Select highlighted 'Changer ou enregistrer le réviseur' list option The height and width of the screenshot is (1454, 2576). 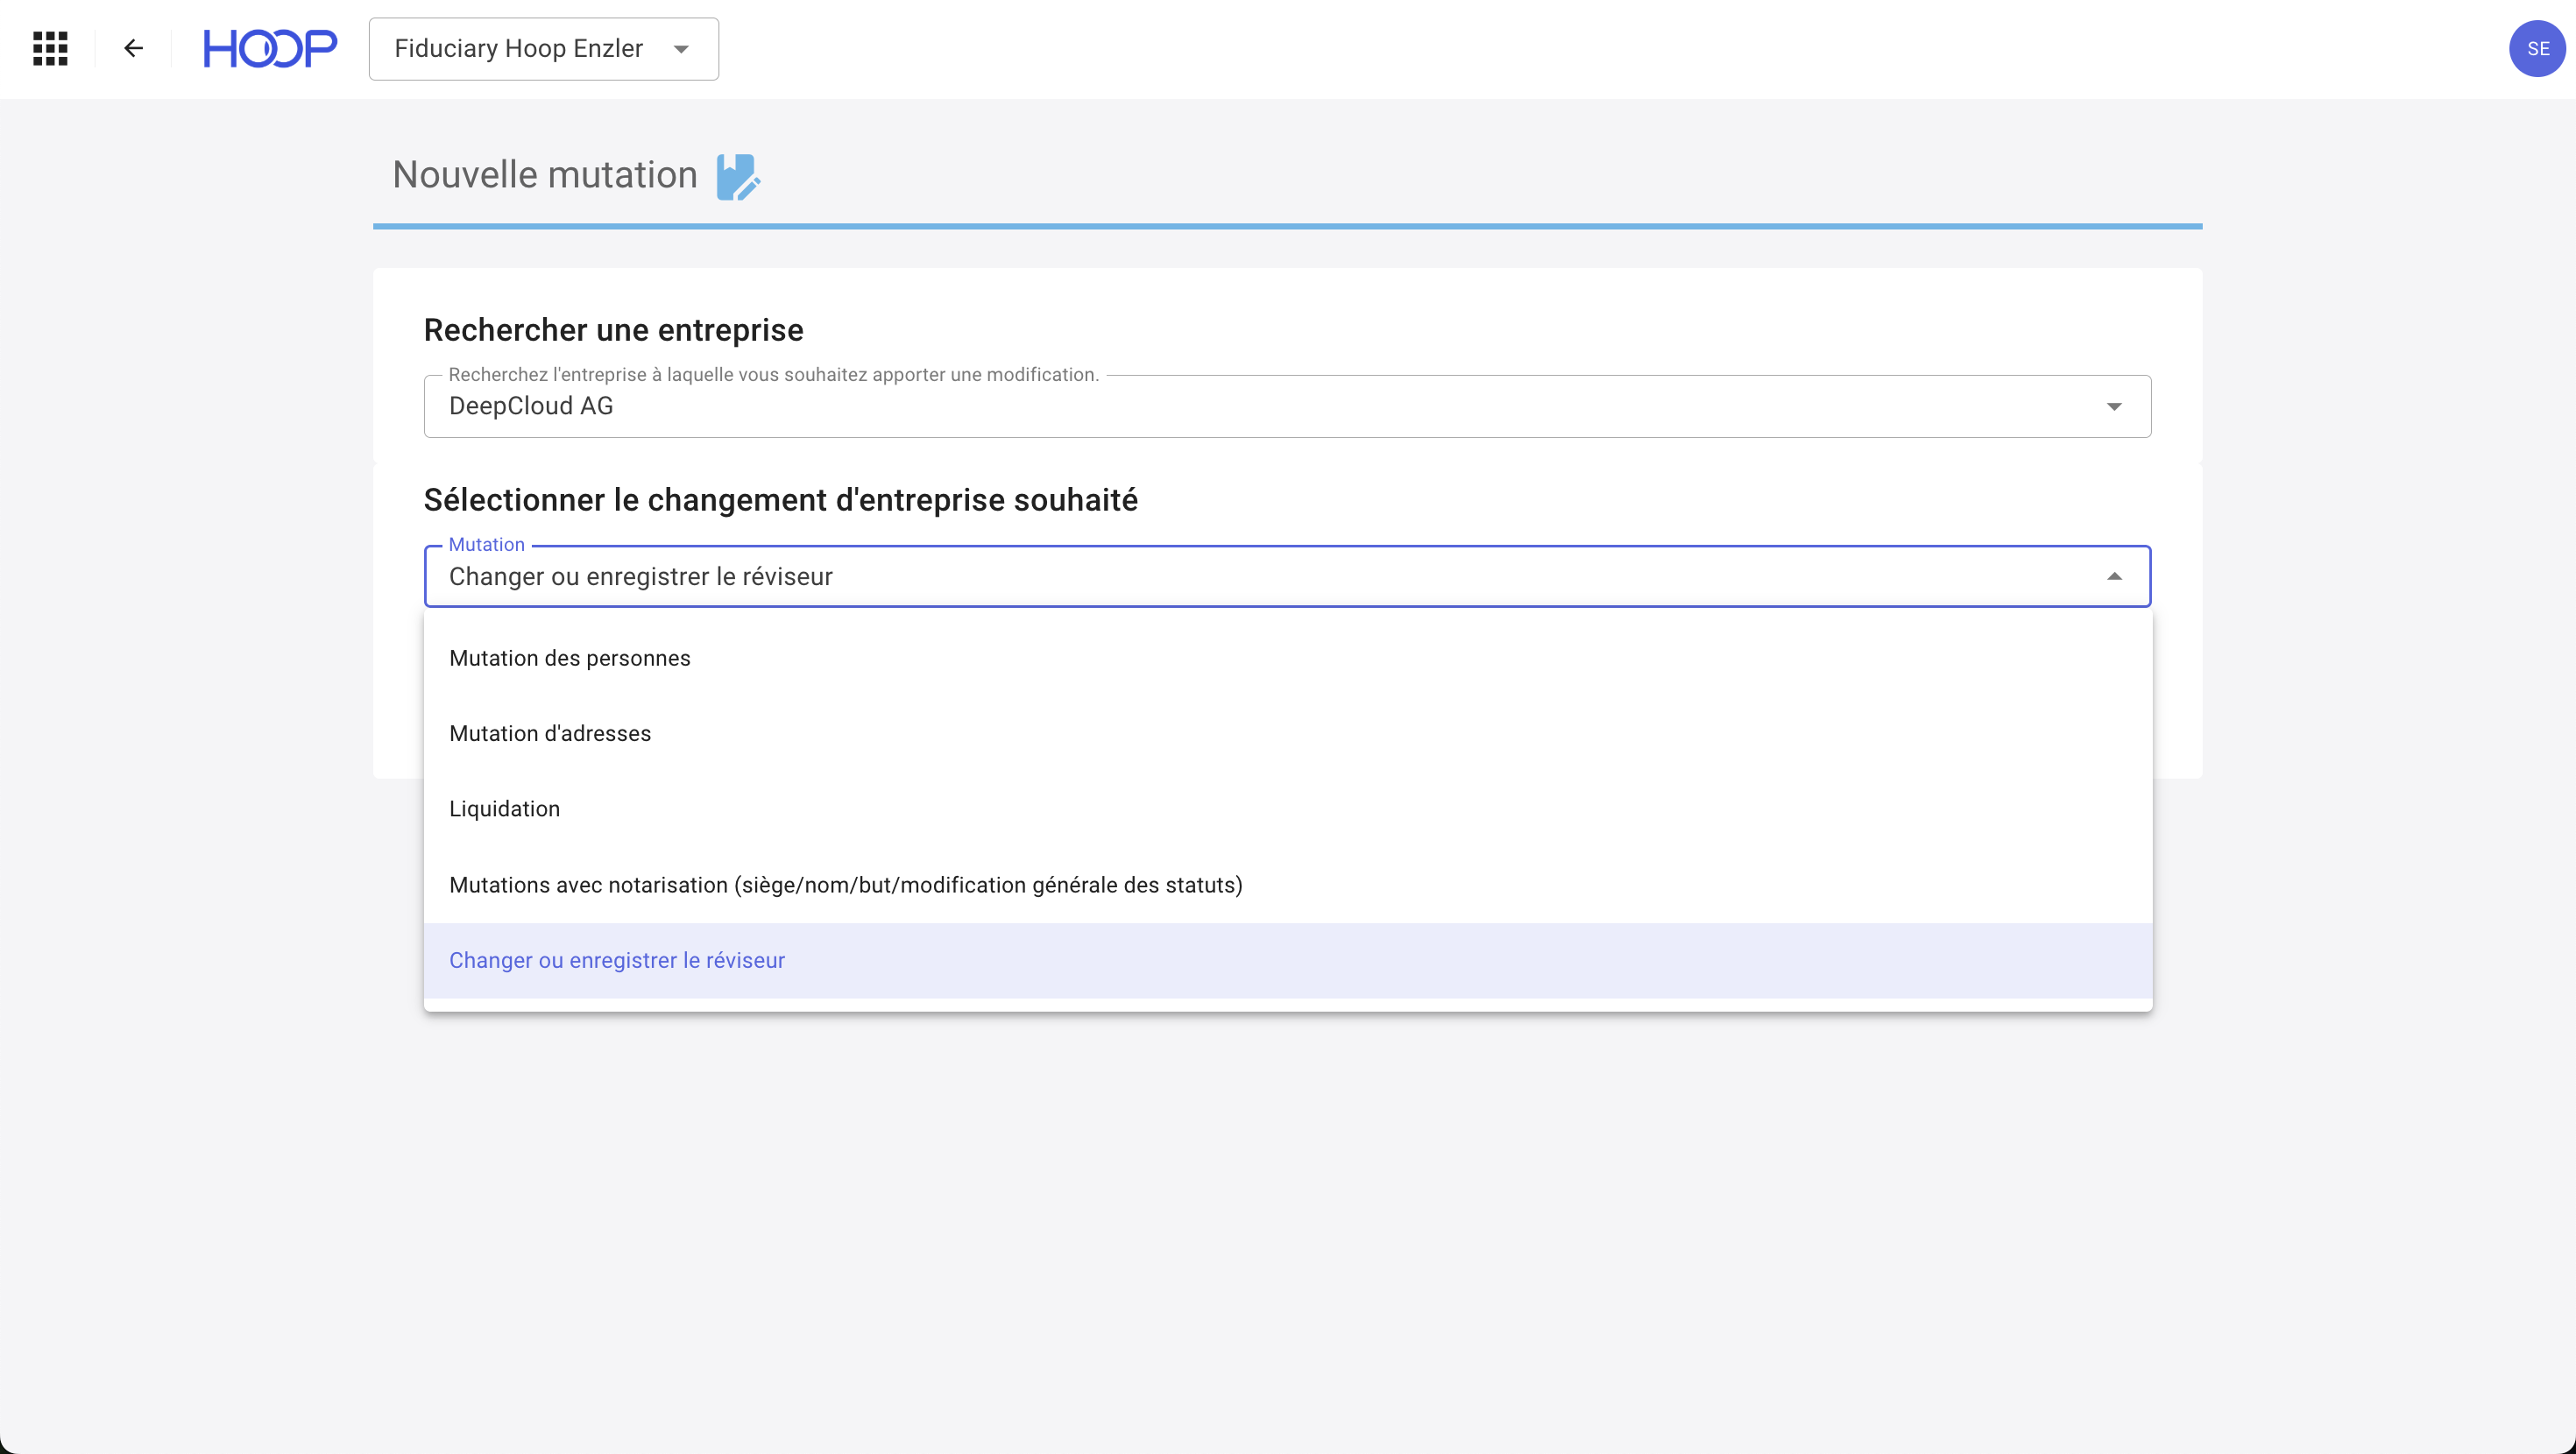click(x=617, y=960)
